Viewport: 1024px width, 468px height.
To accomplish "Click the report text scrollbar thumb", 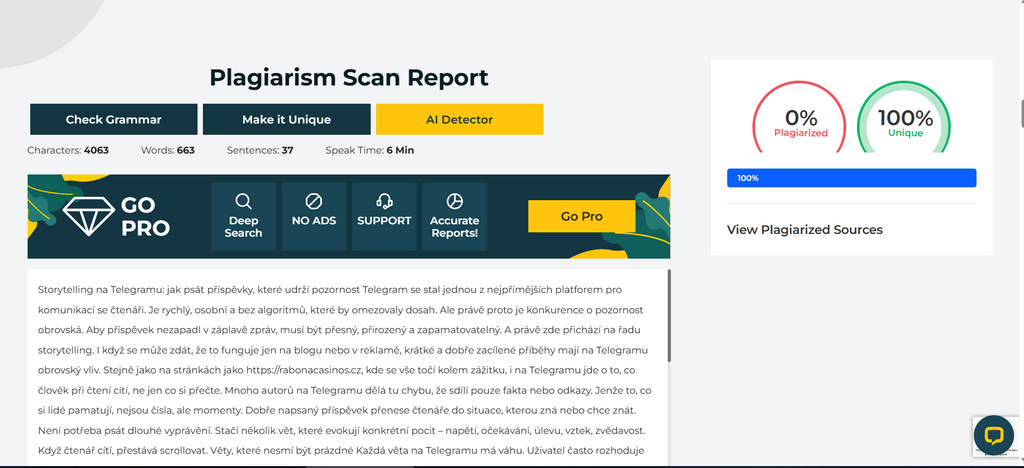I will click(668, 315).
